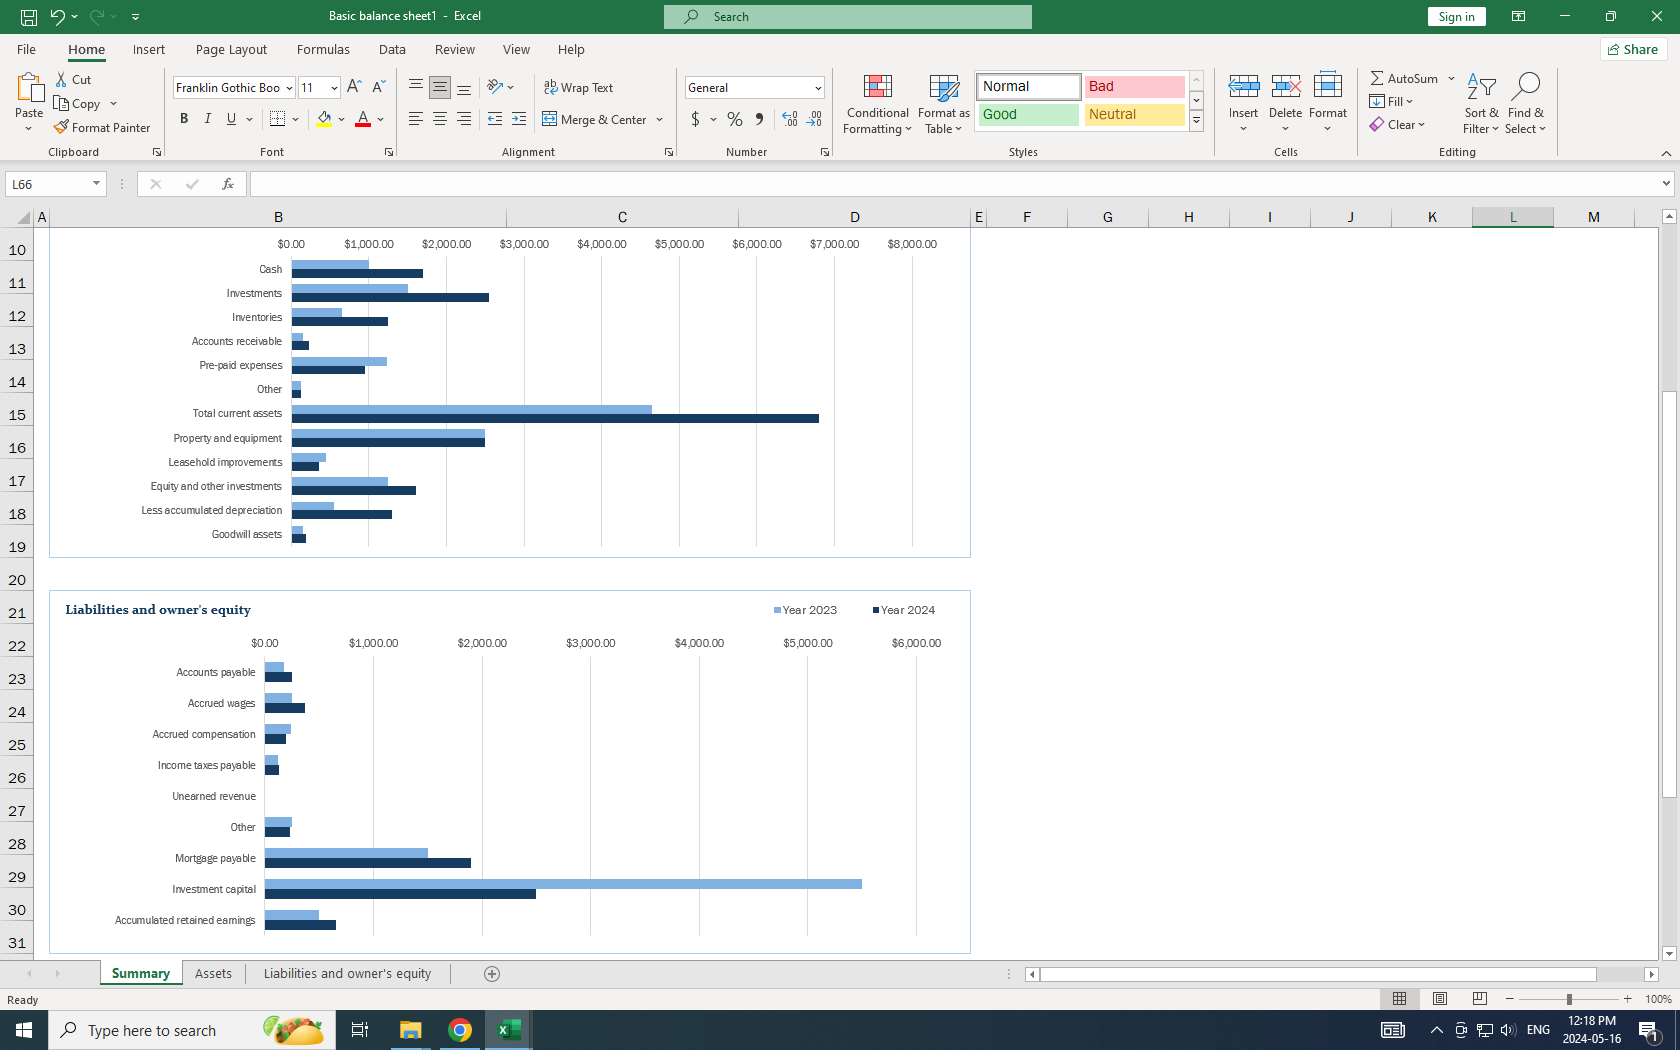Add a new sheet with plus icon
Viewport: 1680px width, 1050px height.
point(492,974)
